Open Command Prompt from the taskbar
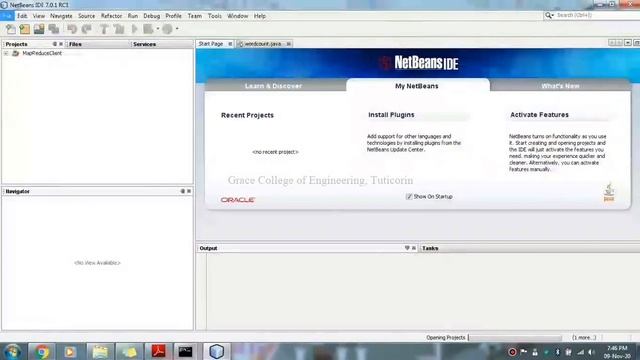640x360 pixels. click(x=185, y=351)
